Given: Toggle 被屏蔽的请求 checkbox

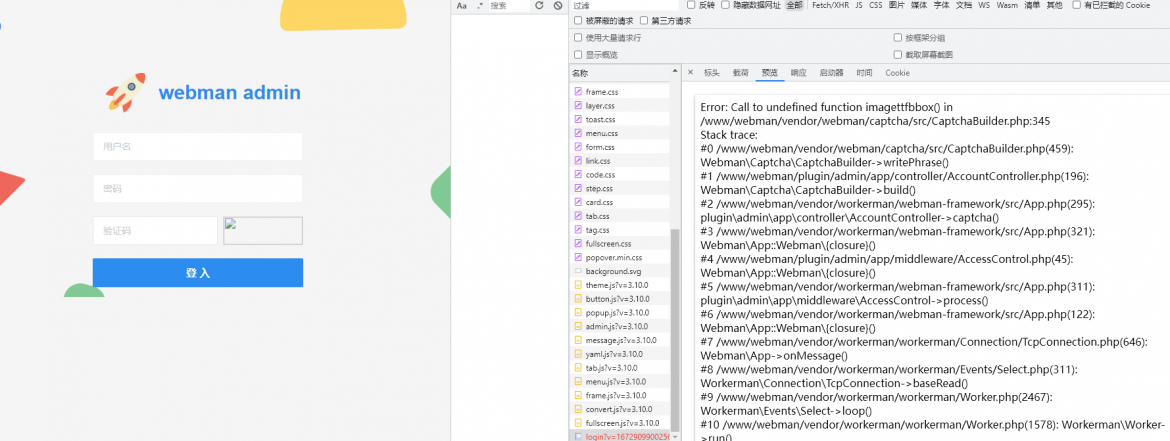Looking at the screenshot, I should tap(578, 21).
